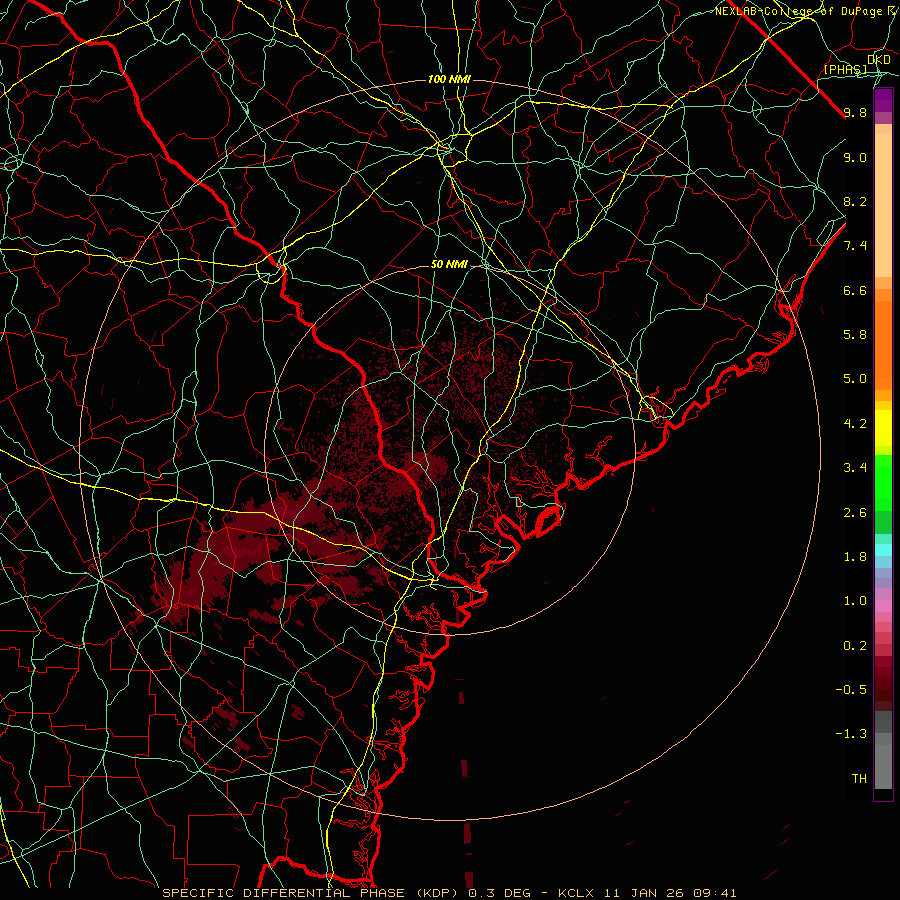The width and height of the screenshot is (900, 900).
Task: Click the "11 JAN 26" date text
Action: click(x=645, y=893)
